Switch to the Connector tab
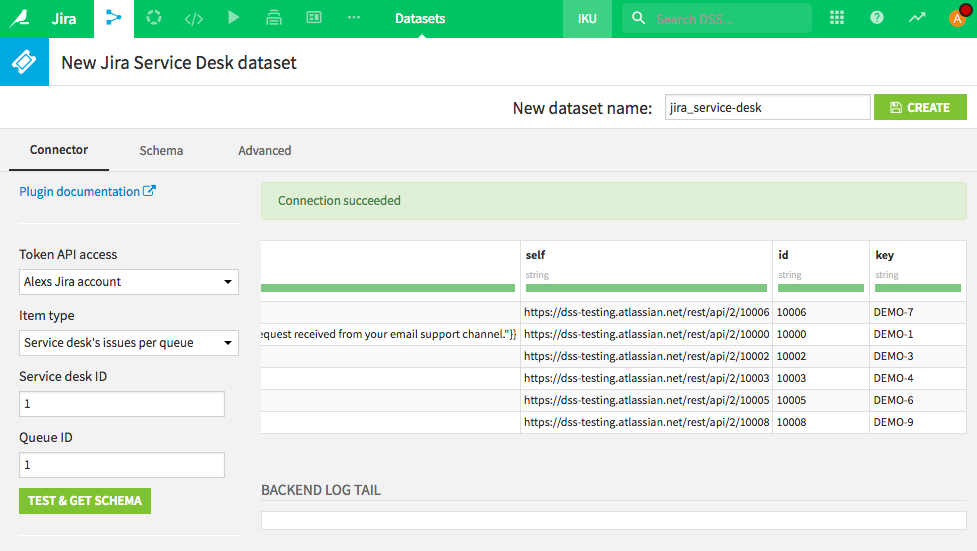Image resolution: width=977 pixels, height=551 pixels. [59, 150]
